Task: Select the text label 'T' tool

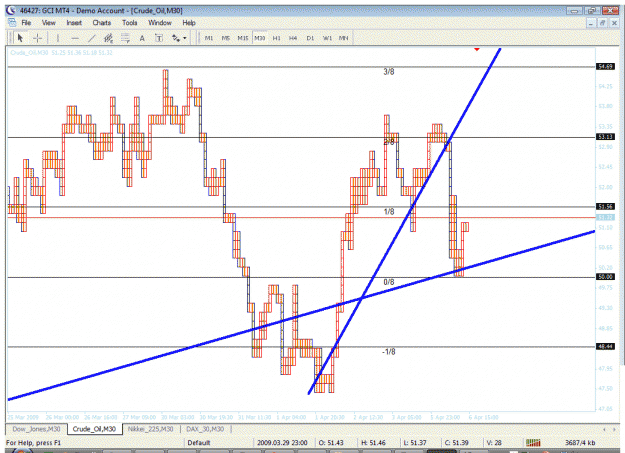Action: pos(159,38)
